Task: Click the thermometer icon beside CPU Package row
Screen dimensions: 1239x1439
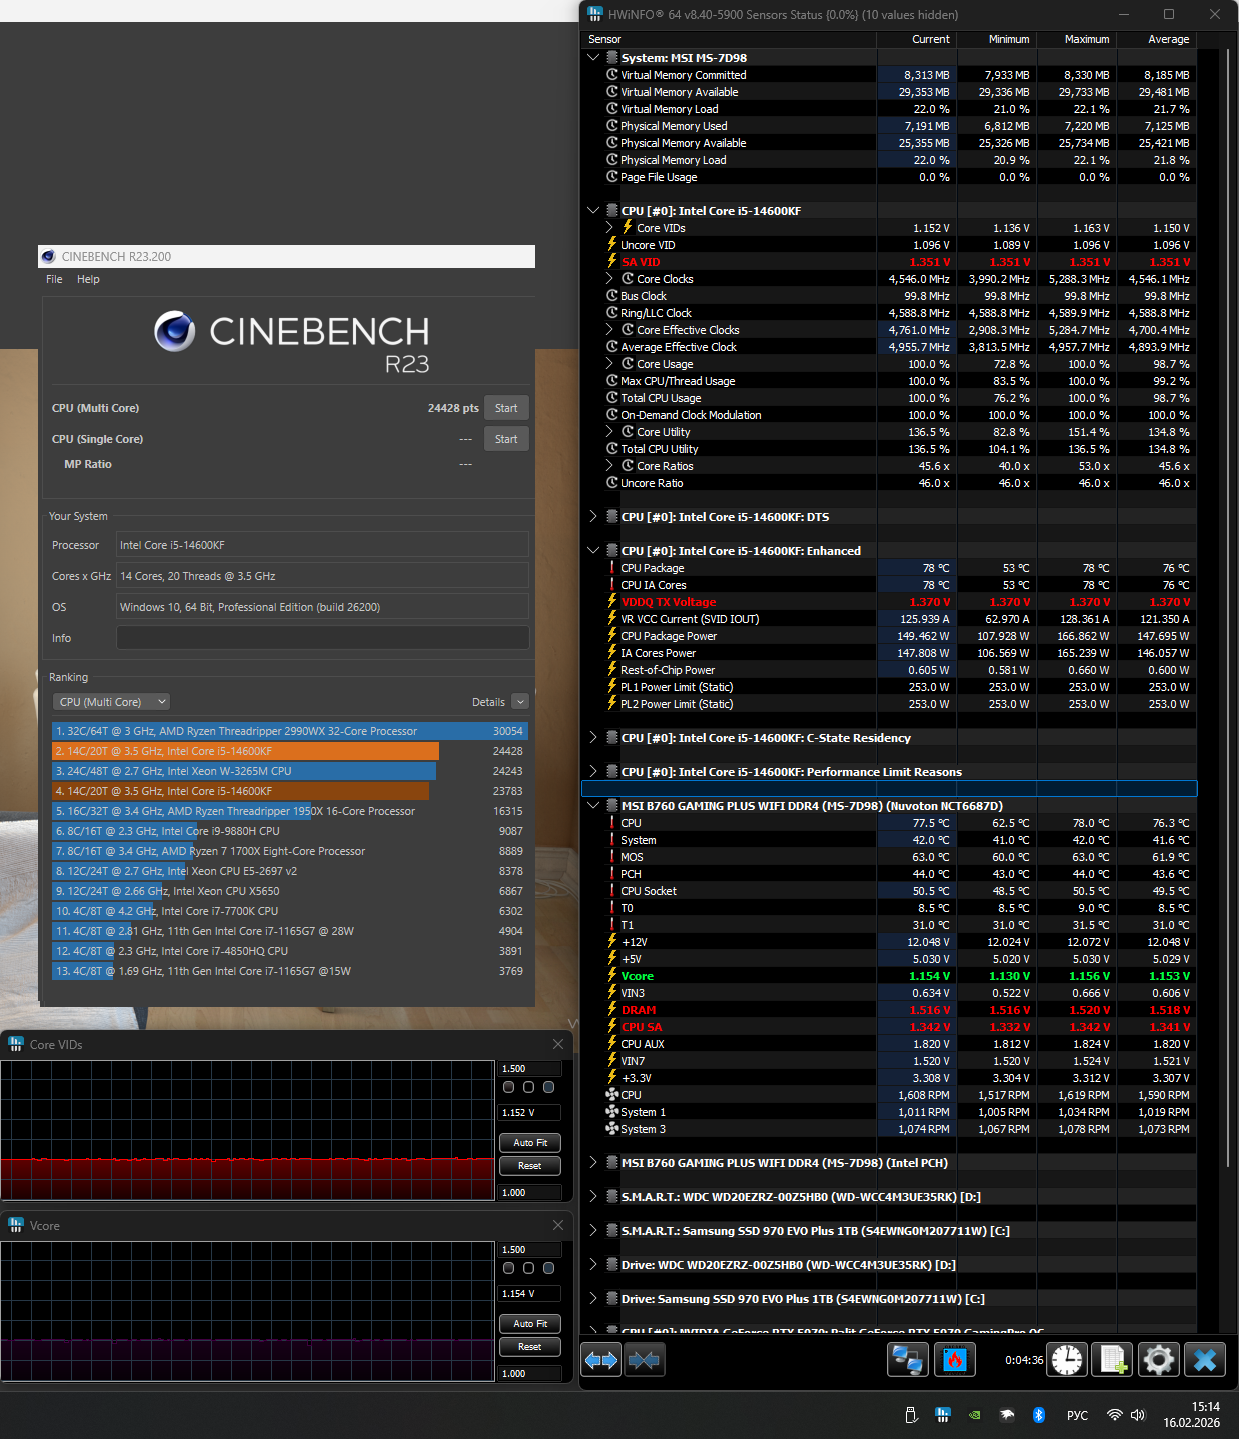Action: (612, 568)
